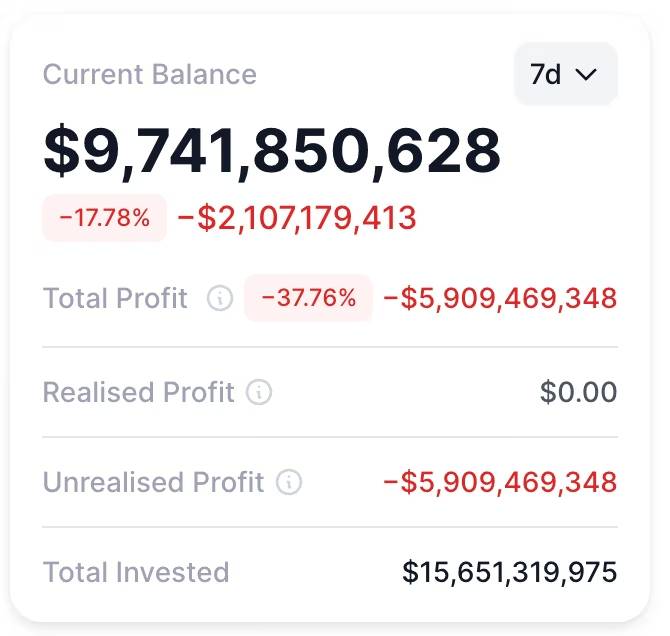This screenshot has height=636, width=670.
Task: Open the 7d time range dropdown
Action: [x=565, y=74]
